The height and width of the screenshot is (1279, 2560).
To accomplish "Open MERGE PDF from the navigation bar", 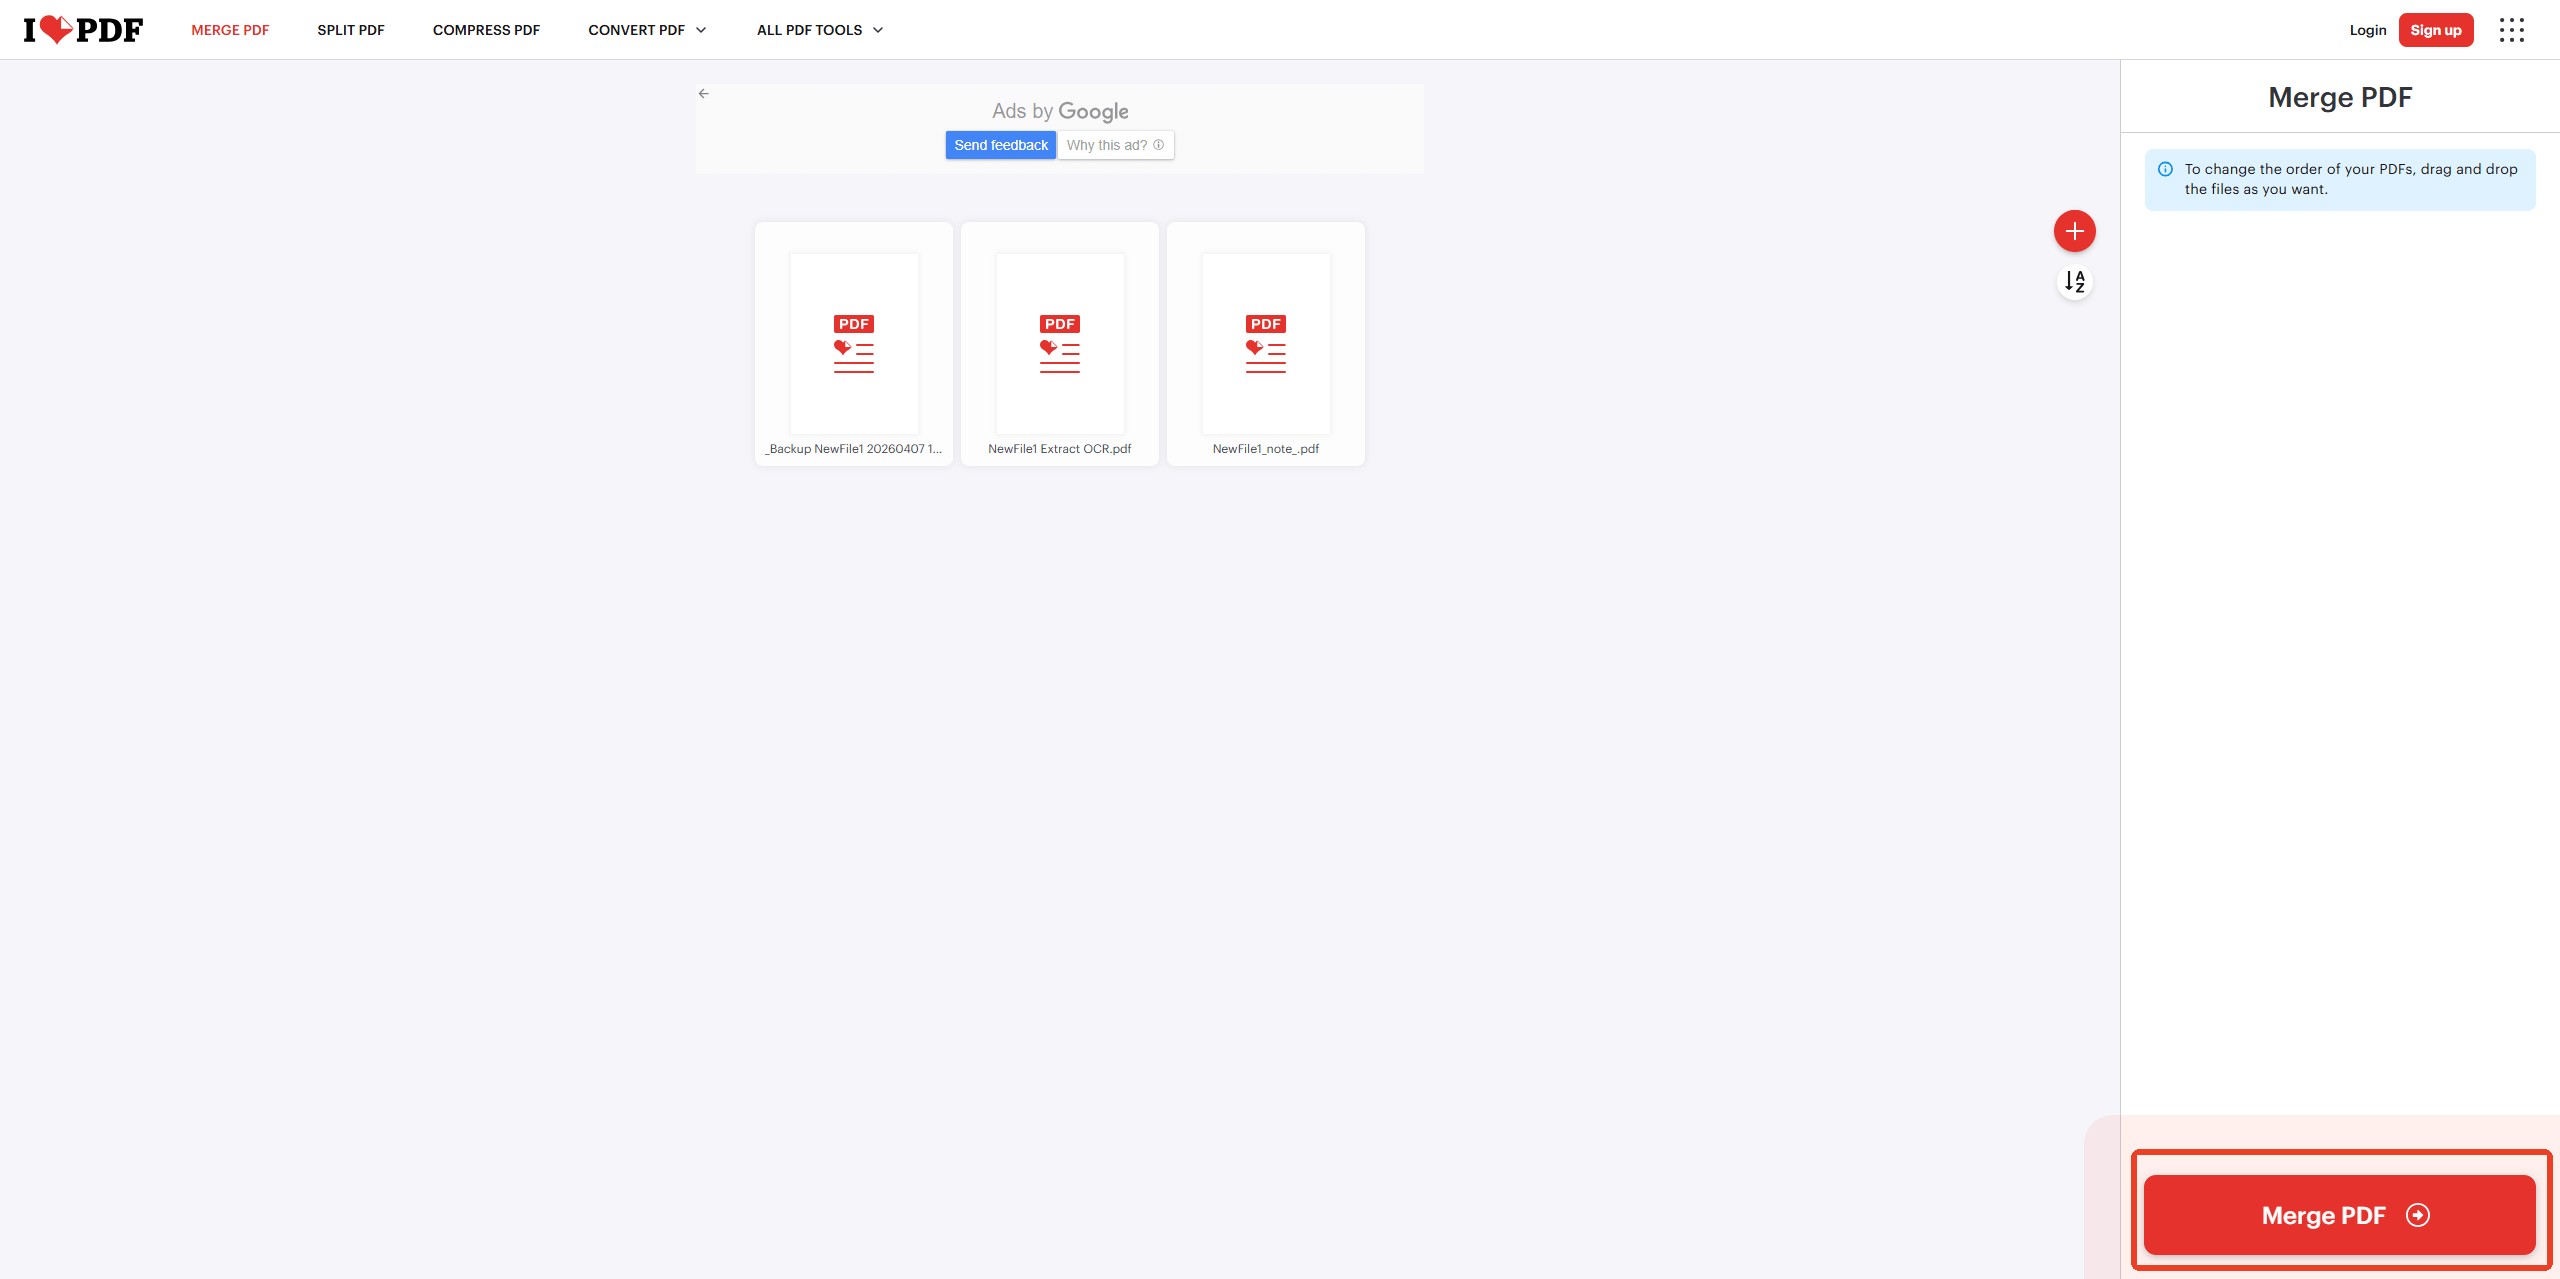I will (x=230, y=30).
